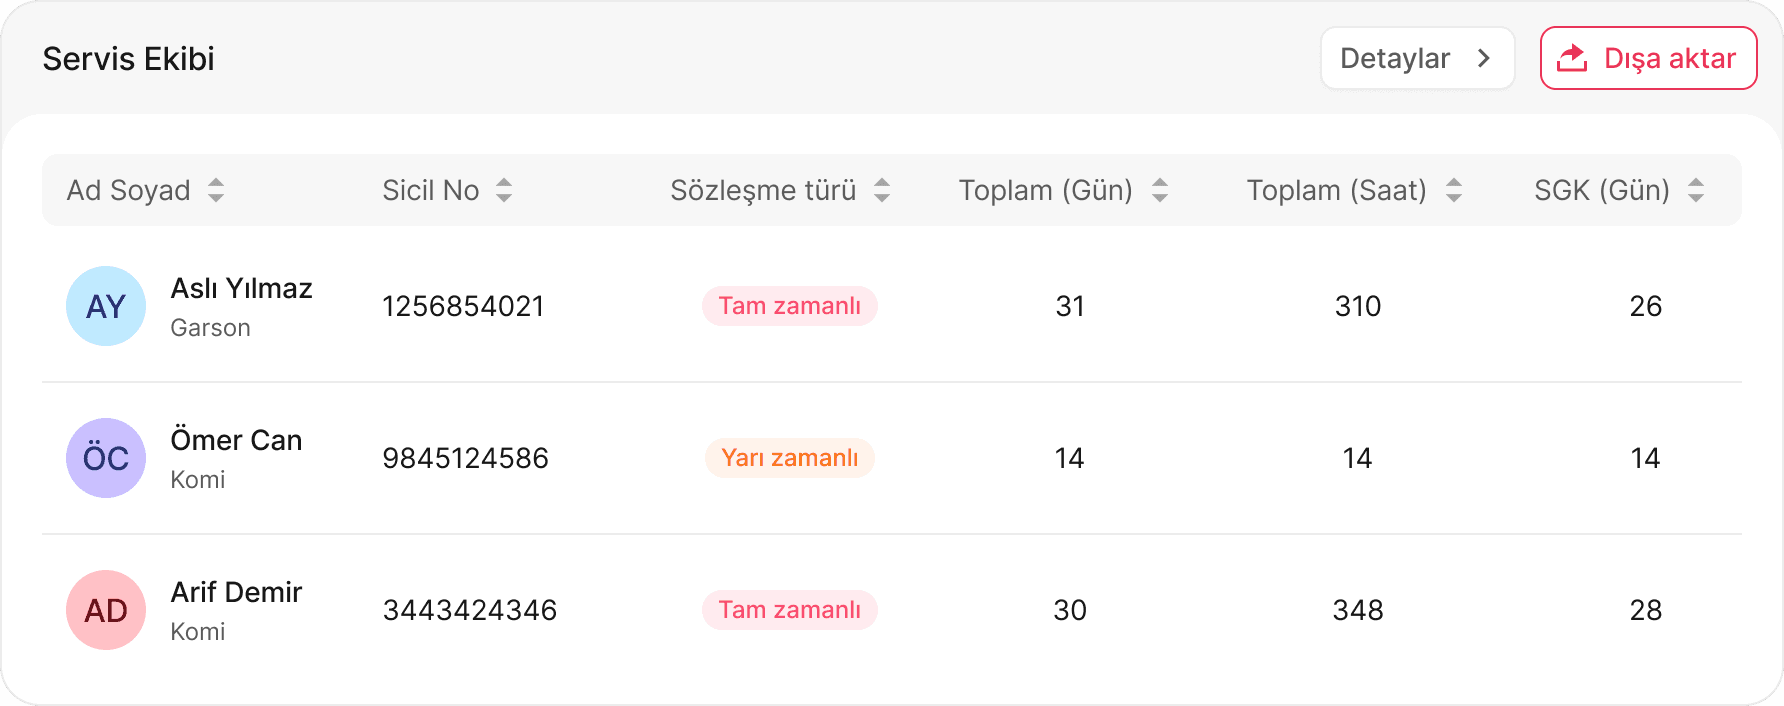Select the Arif Demir name link
The image size is (1784, 706).
coord(236,593)
